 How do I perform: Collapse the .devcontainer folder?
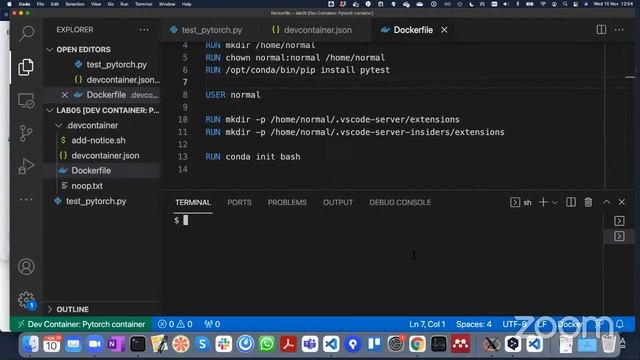pyautogui.click(x=102, y=125)
